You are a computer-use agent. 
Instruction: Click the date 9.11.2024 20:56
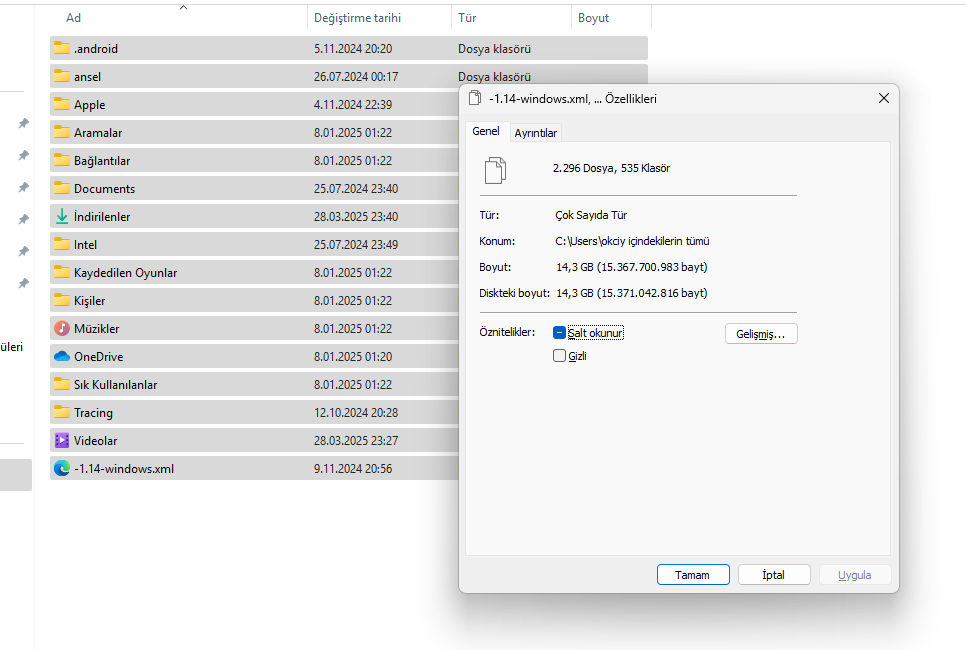tap(353, 469)
